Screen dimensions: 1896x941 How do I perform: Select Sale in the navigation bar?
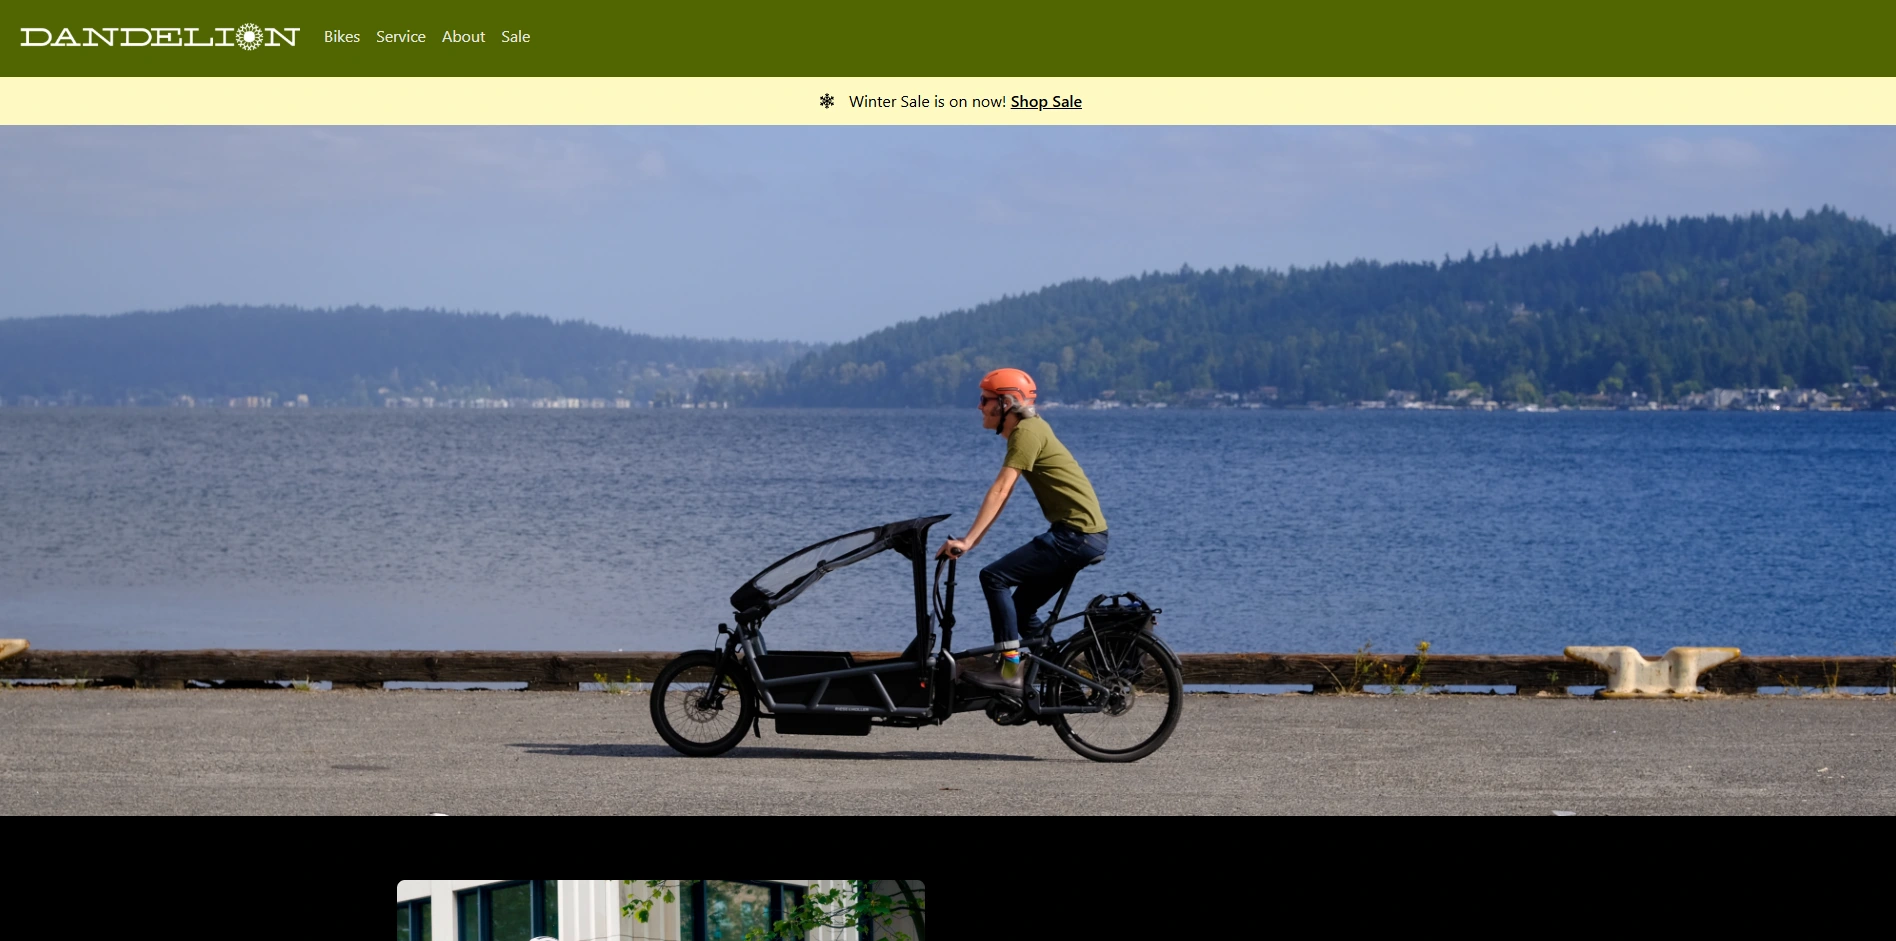coord(515,37)
